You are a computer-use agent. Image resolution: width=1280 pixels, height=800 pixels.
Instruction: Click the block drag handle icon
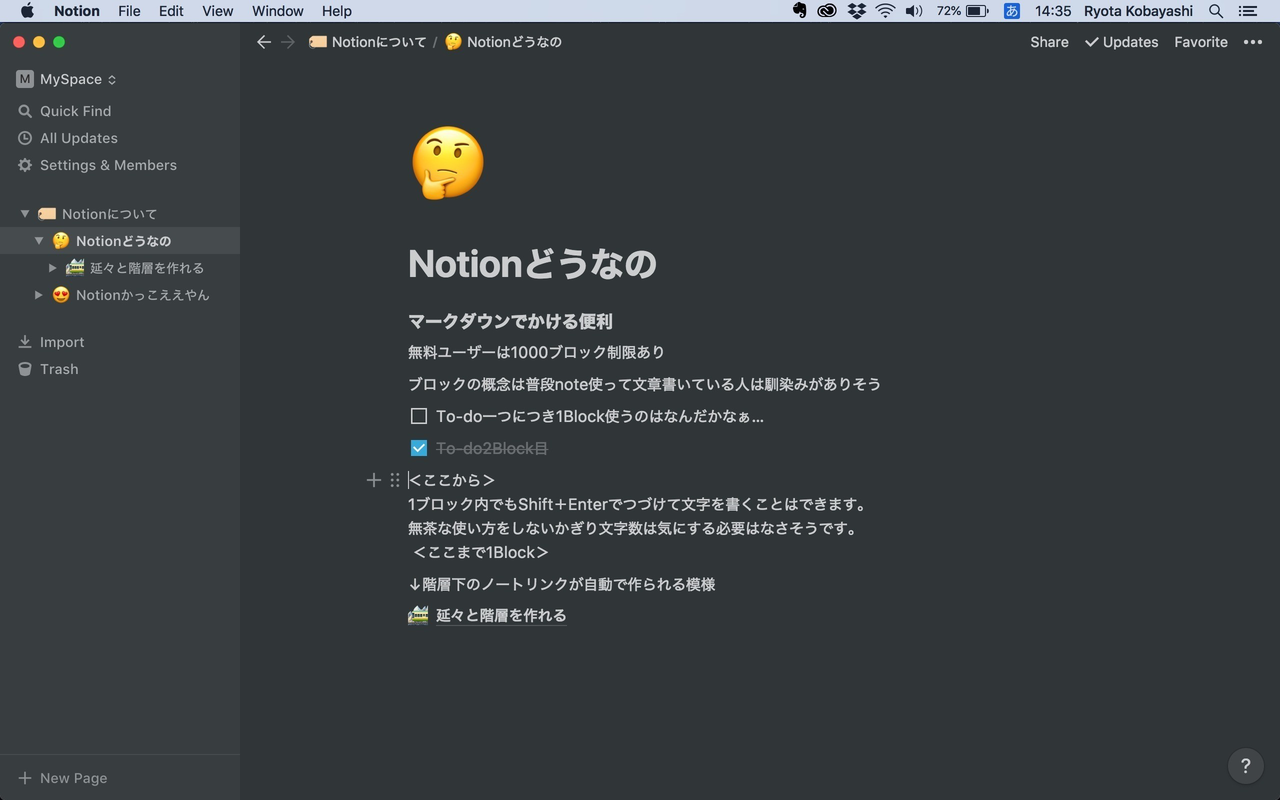coord(395,480)
